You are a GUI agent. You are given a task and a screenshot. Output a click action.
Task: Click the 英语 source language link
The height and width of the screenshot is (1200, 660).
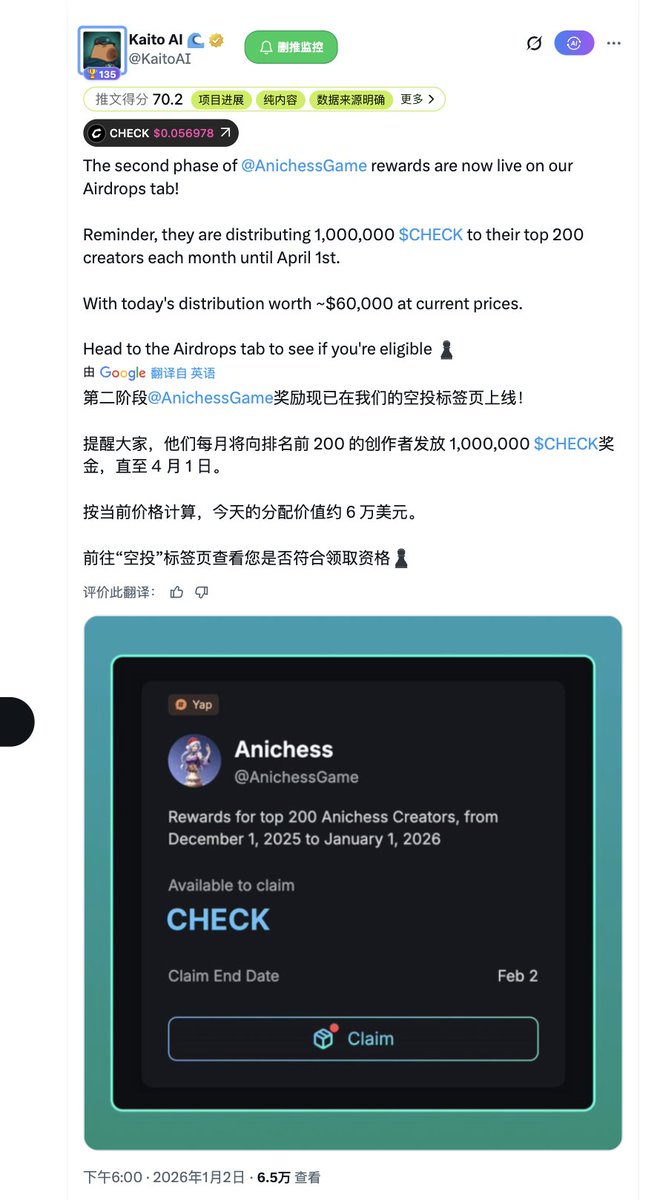[x=203, y=373]
